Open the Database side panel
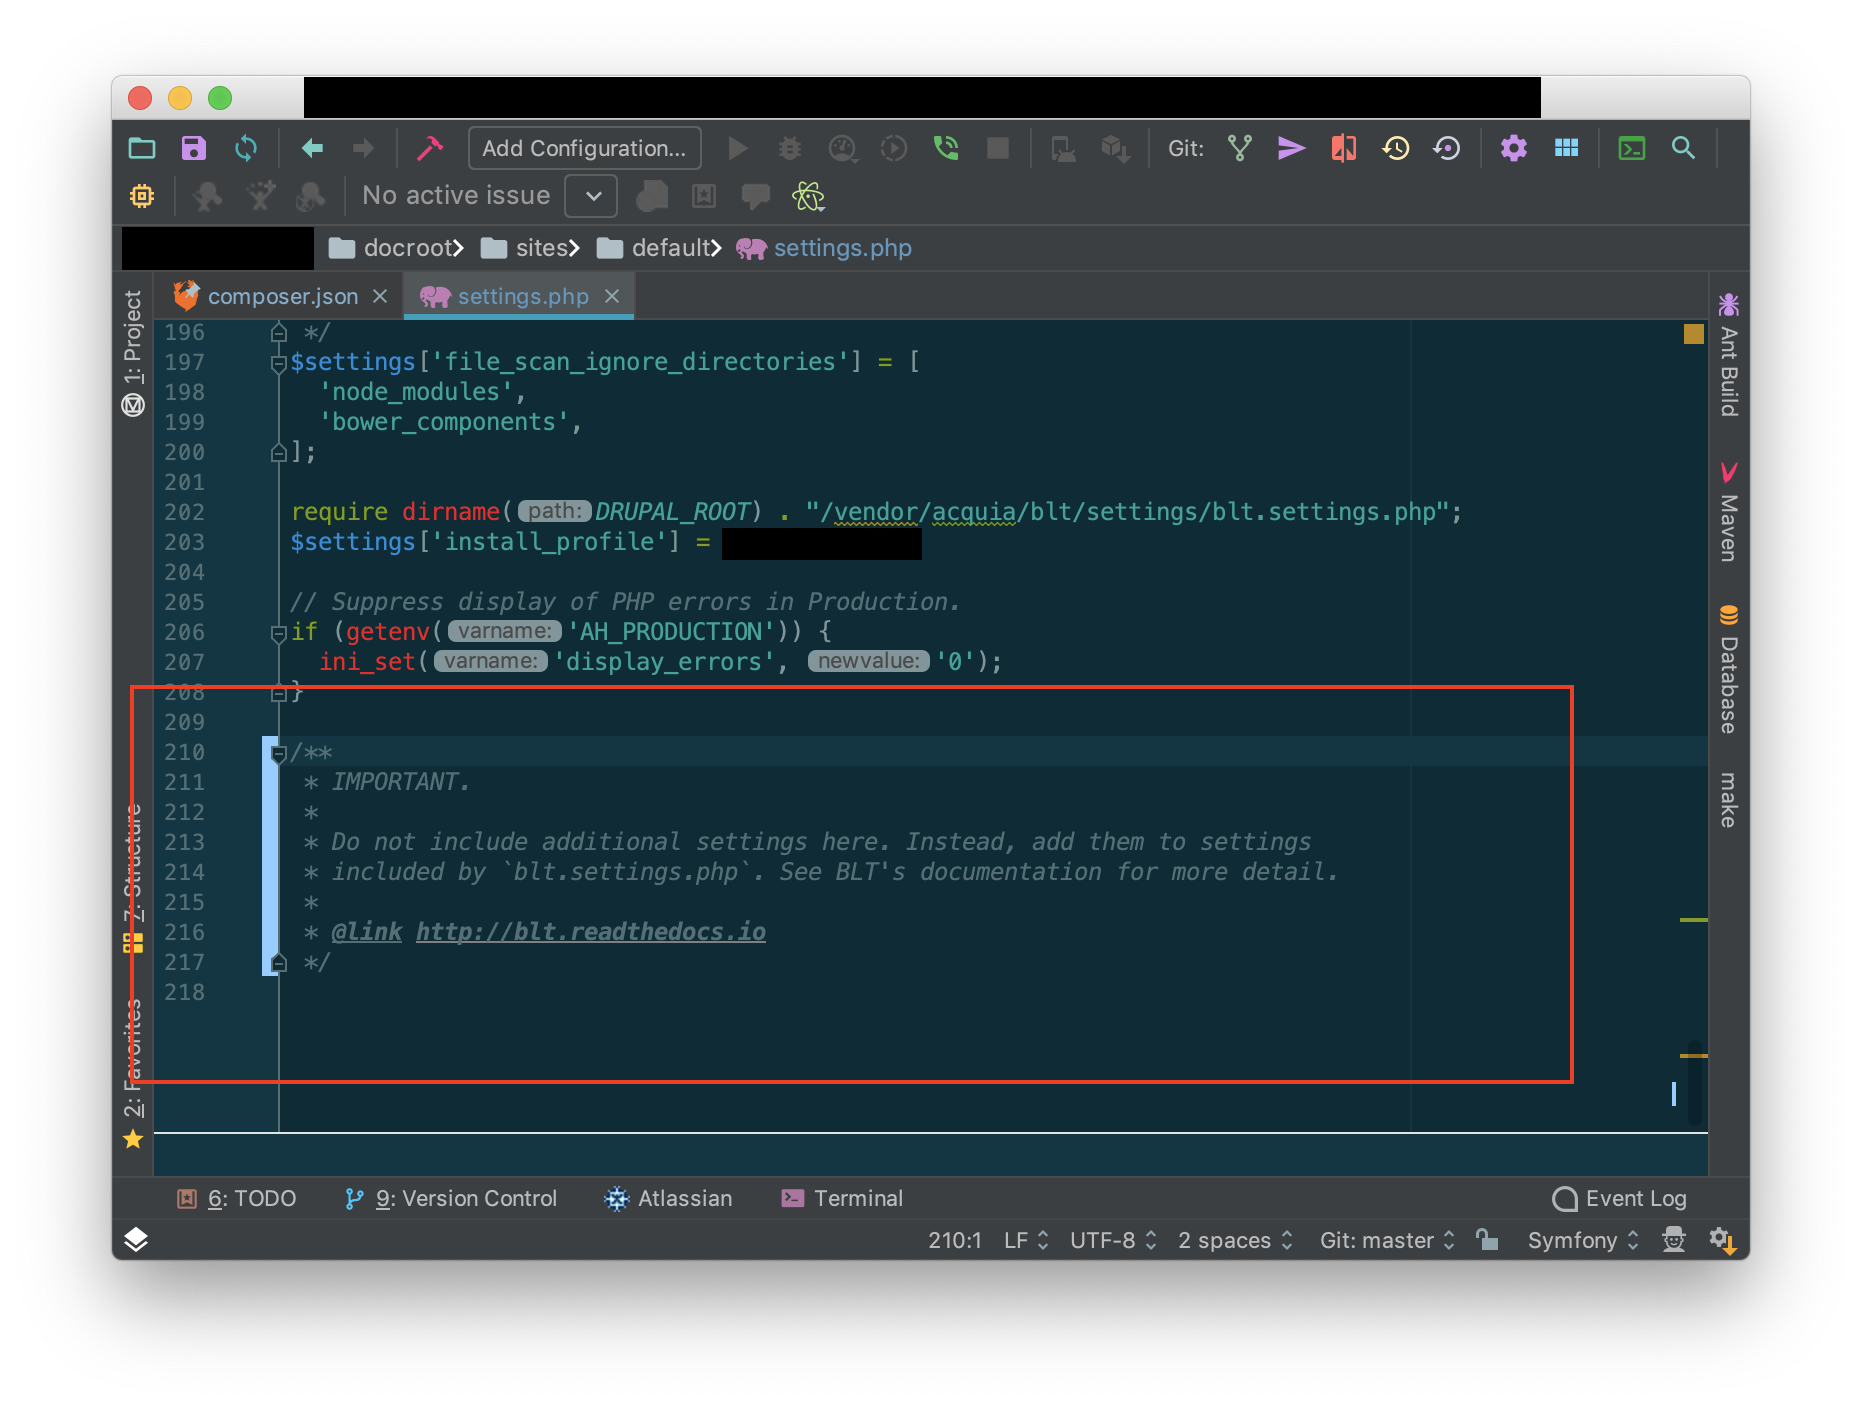This screenshot has height=1408, width=1862. tap(1729, 669)
